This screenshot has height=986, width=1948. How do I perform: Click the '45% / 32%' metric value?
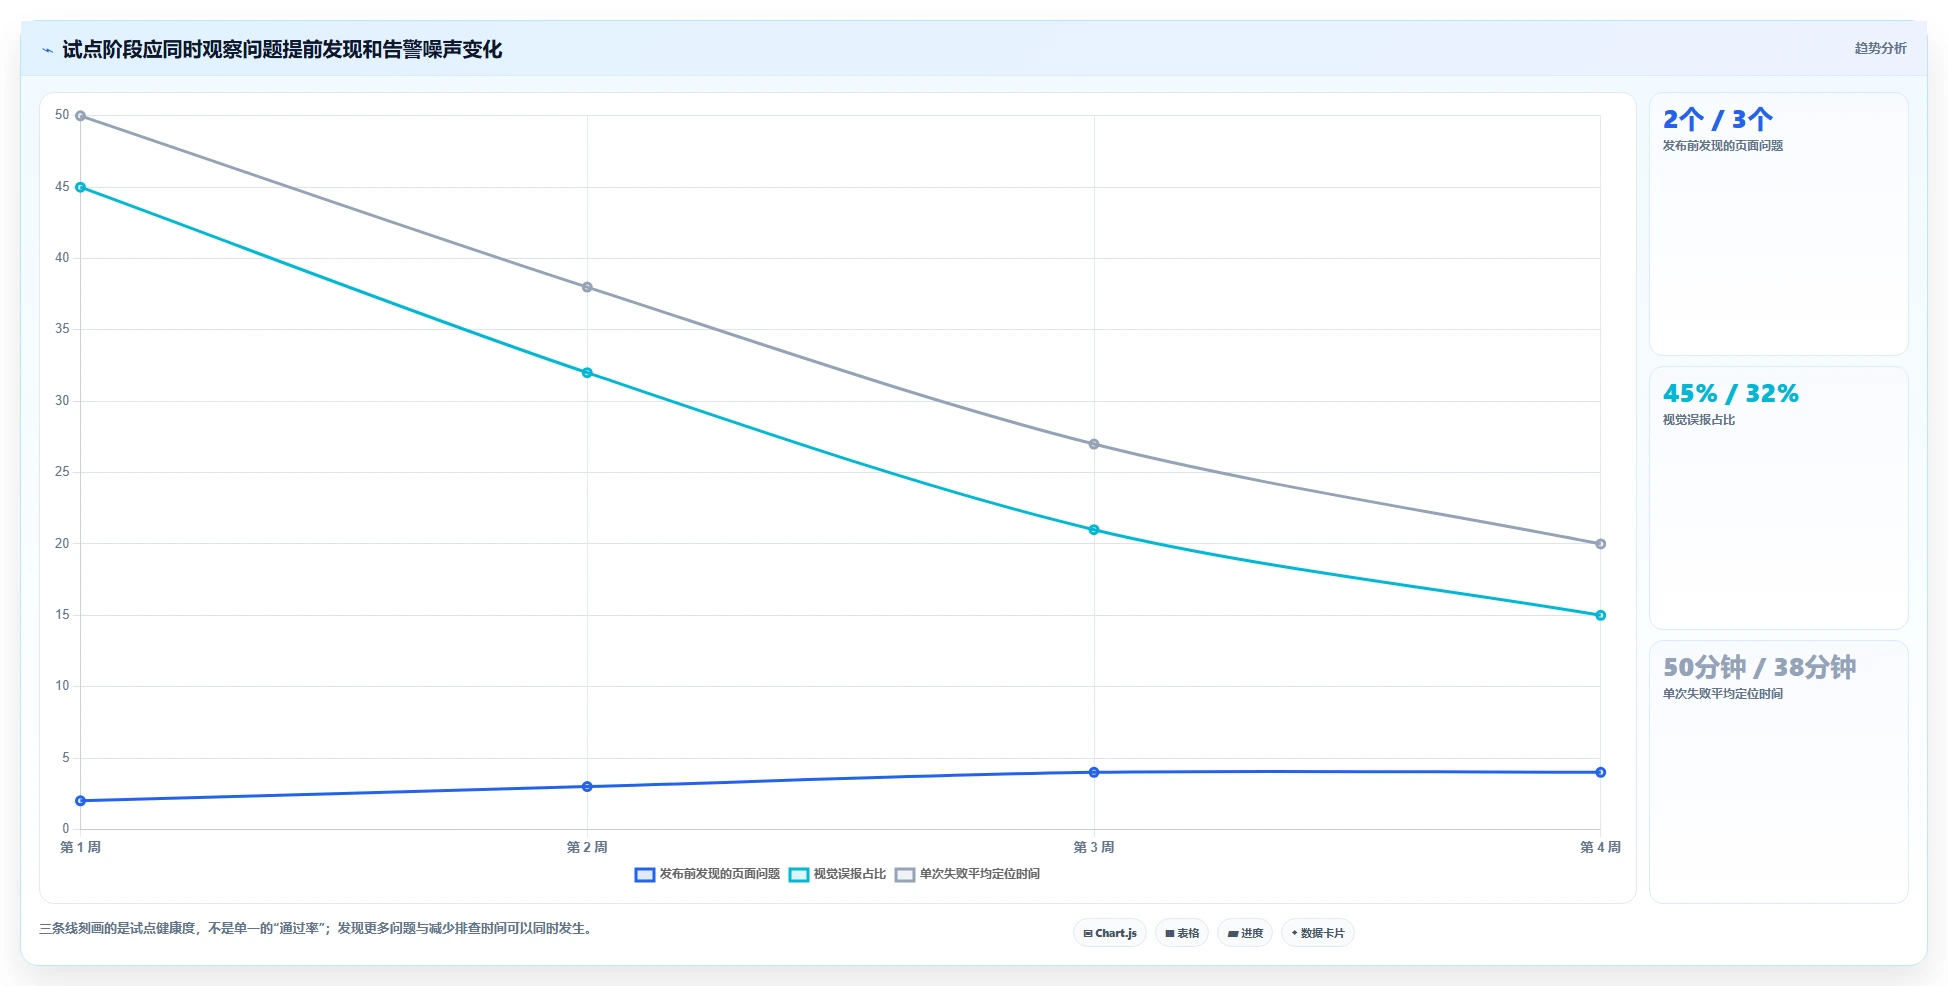[x=1731, y=394]
